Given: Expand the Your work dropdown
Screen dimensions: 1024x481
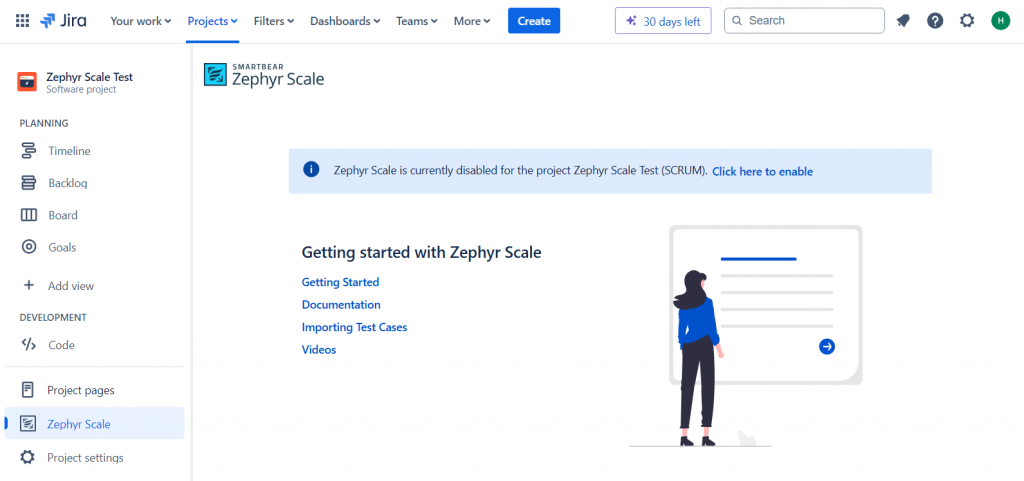Looking at the screenshot, I should [x=140, y=21].
